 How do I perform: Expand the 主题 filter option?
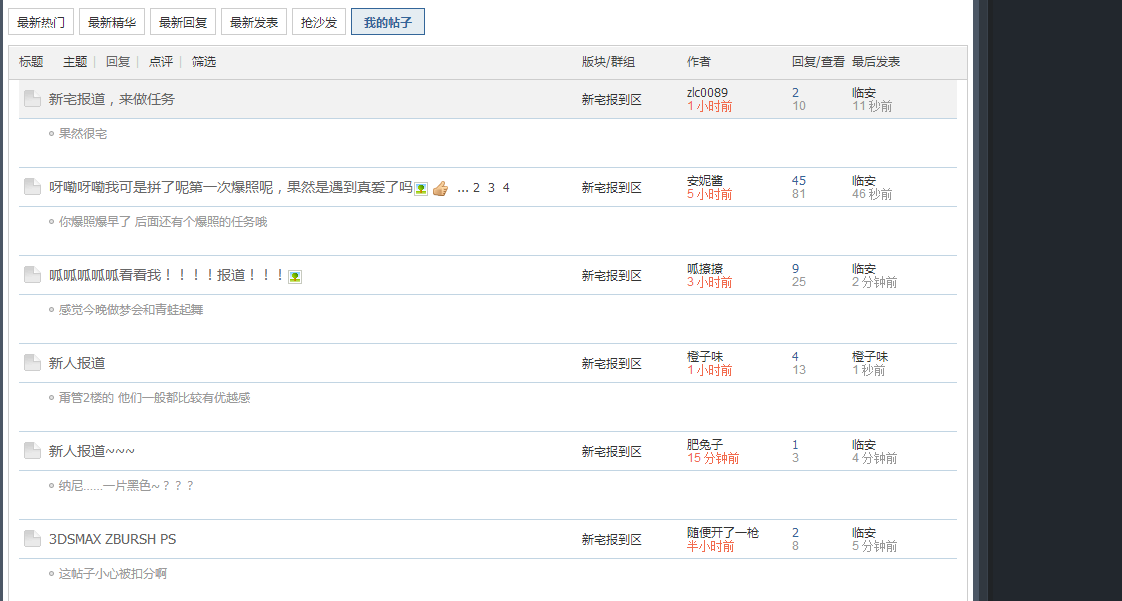[75, 62]
